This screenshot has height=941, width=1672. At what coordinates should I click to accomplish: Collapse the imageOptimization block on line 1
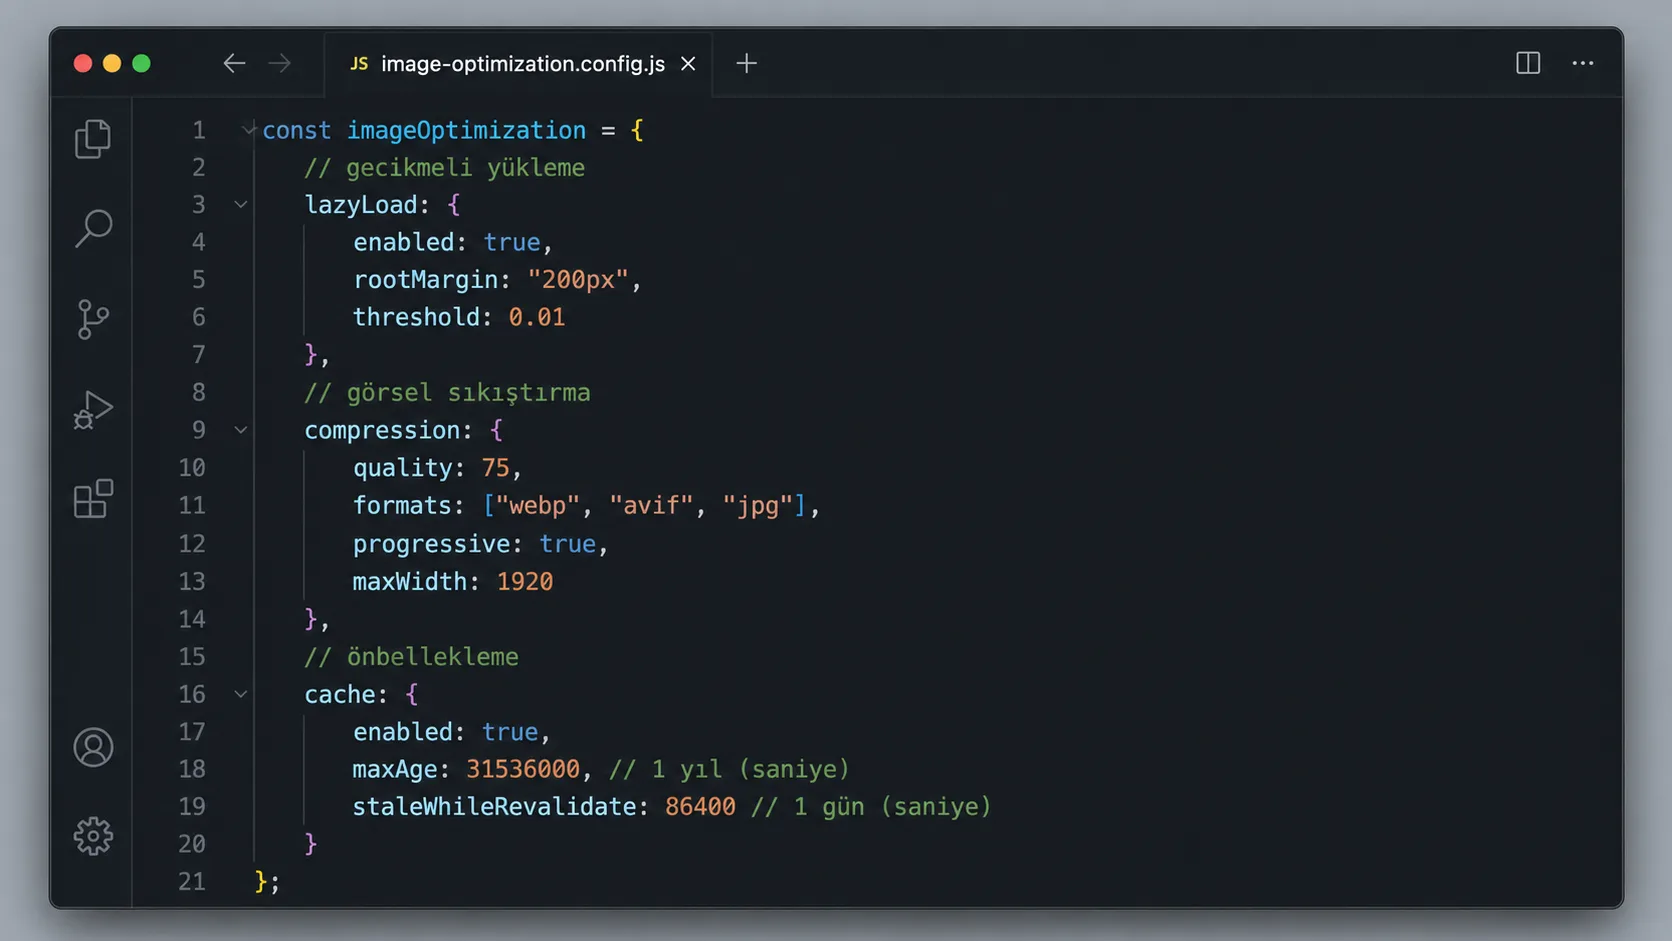click(x=248, y=129)
